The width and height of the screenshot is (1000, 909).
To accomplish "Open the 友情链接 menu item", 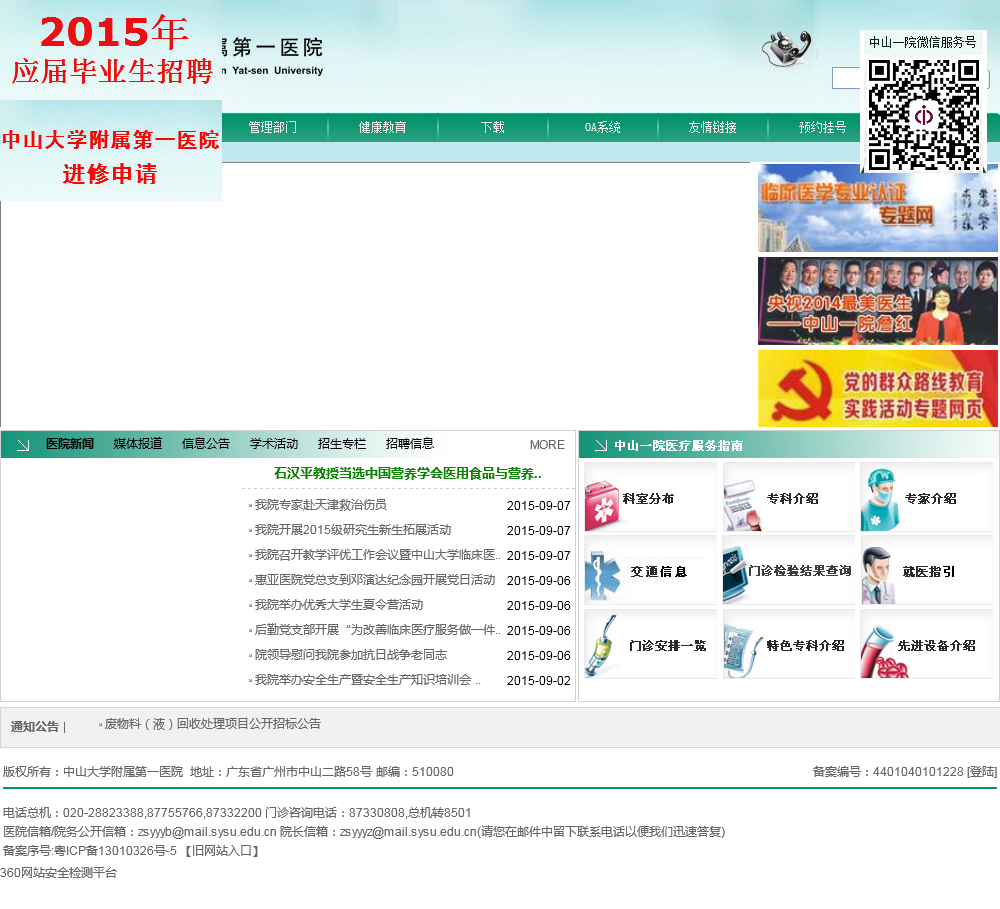I will point(712,128).
